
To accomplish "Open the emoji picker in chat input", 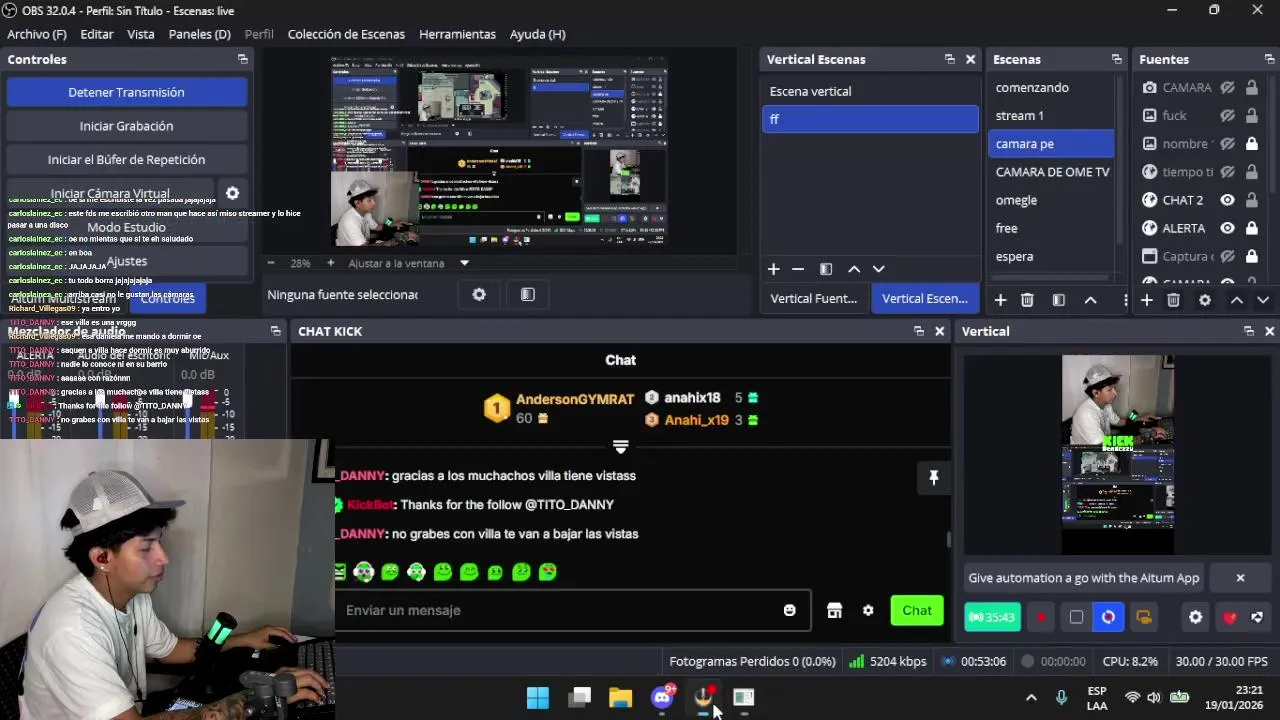I will (790, 610).
